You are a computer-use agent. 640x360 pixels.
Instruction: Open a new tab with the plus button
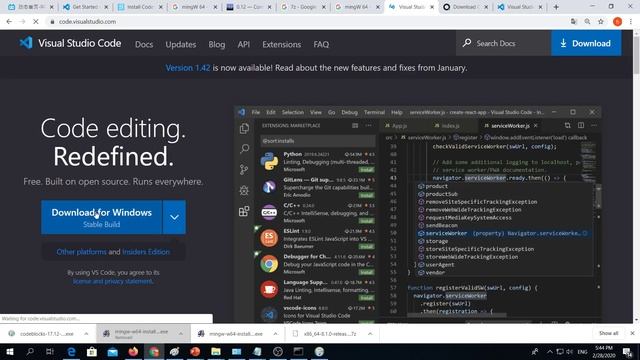pyautogui.click(x=556, y=7)
